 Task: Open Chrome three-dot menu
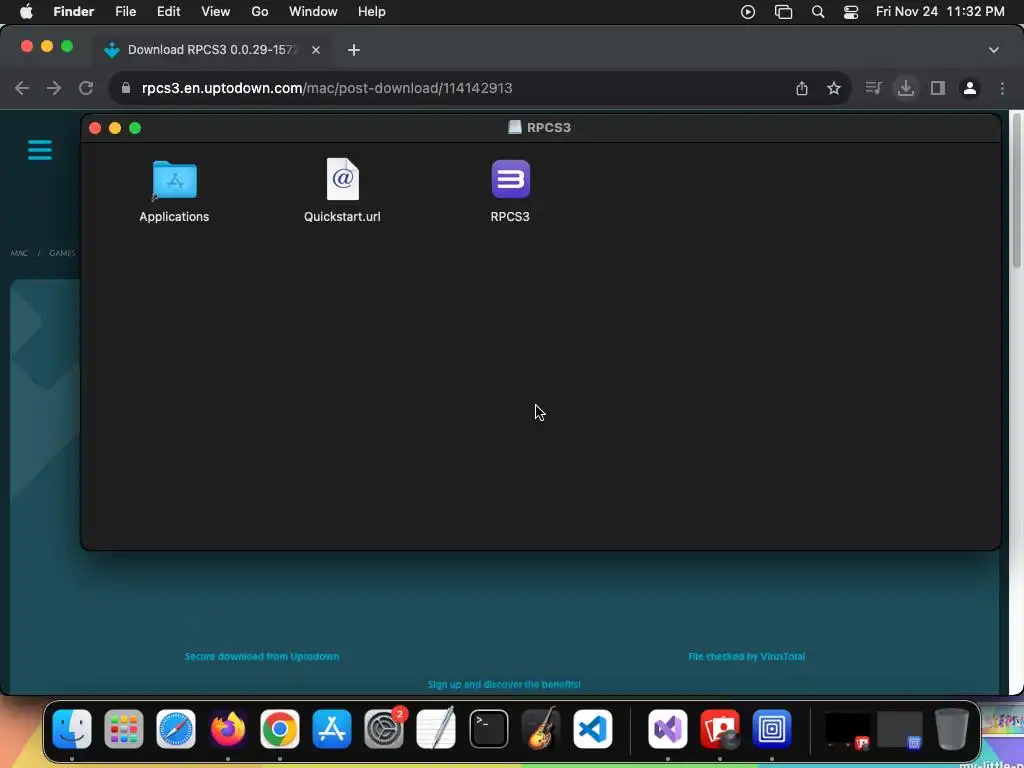(1002, 88)
